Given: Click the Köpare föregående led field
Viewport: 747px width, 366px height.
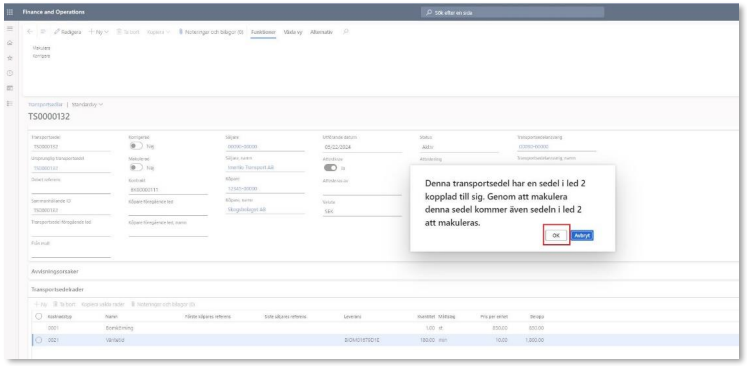Looking at the screenshot, I should [x=168, y=211].
